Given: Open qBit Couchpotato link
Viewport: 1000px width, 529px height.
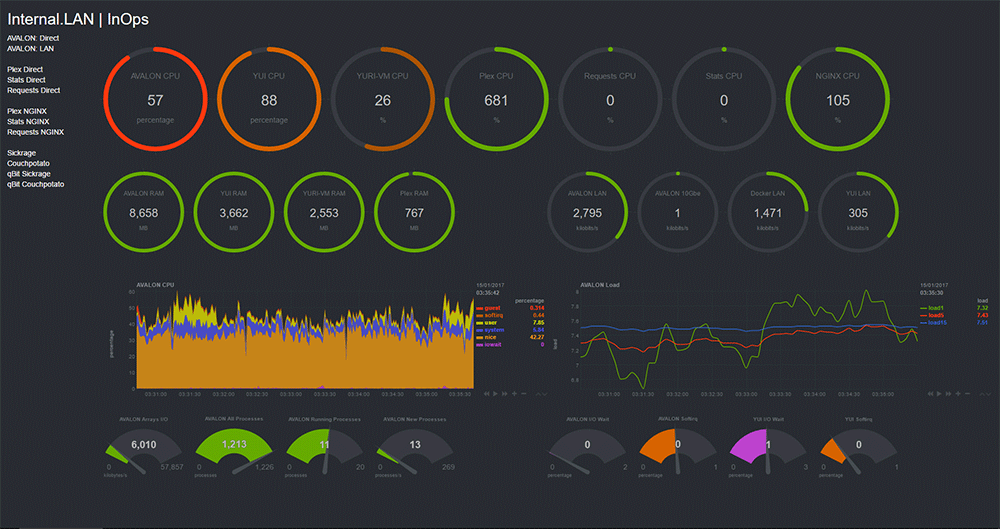Looking at the screenshot, I should (x=36, y=184).
